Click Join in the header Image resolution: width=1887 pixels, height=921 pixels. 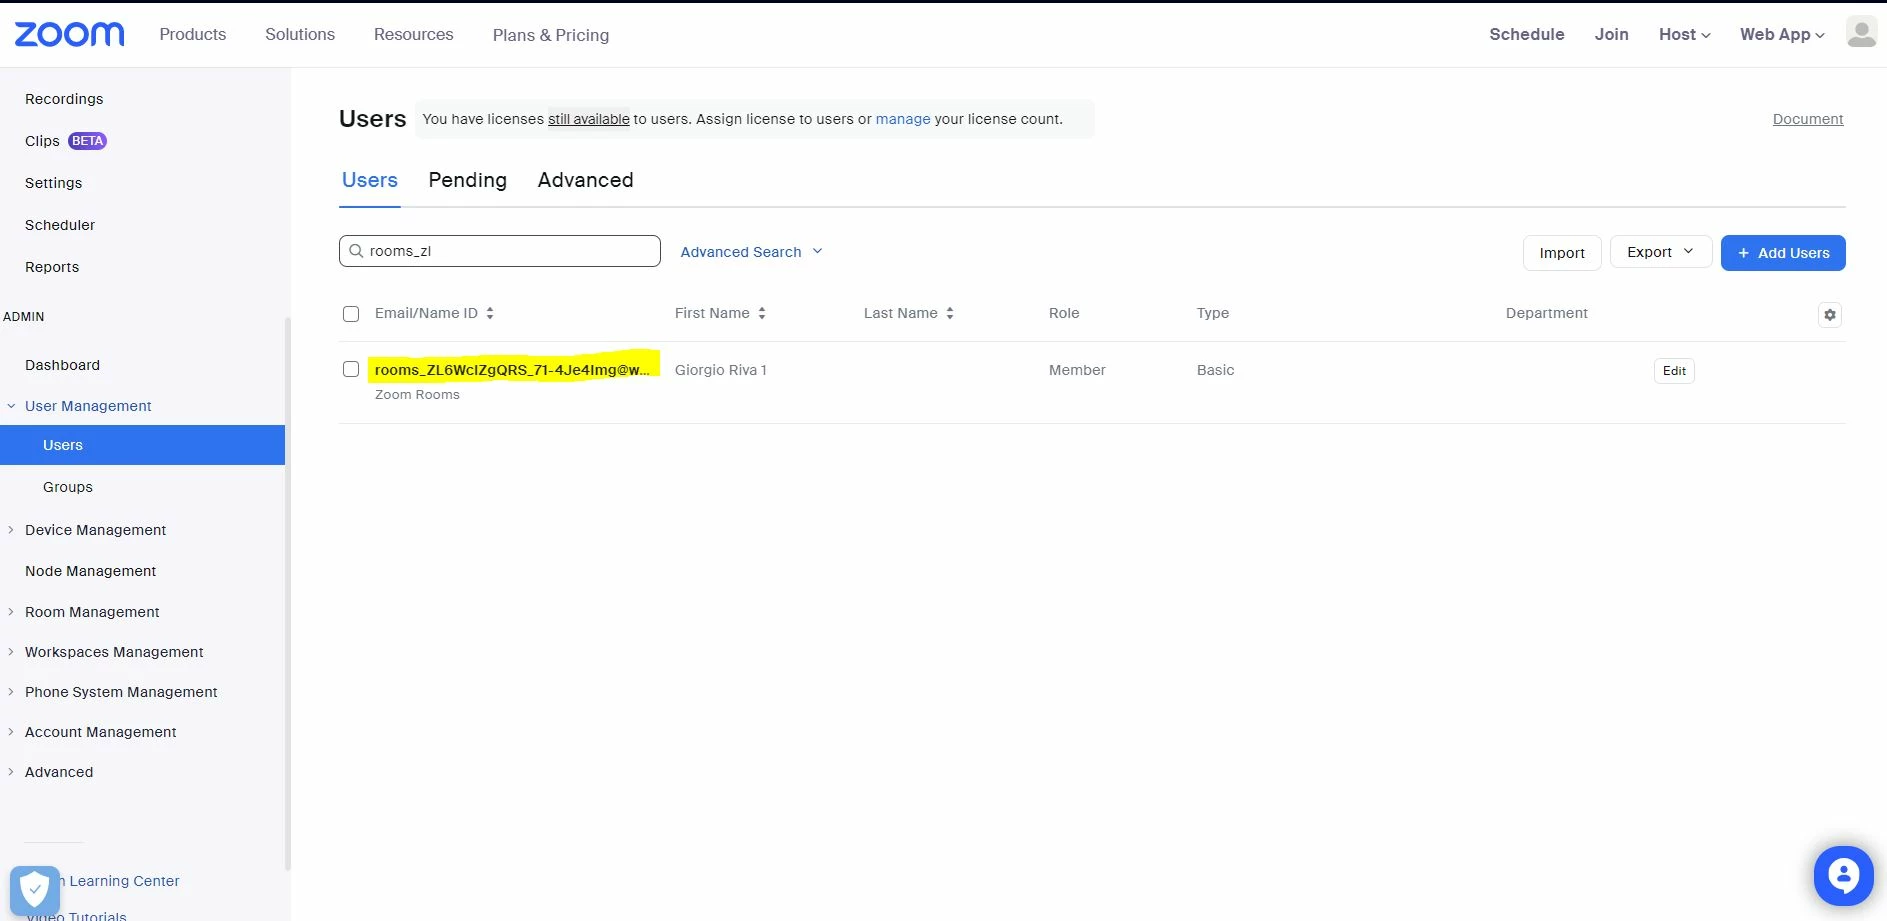click(x=1611, y=34)
